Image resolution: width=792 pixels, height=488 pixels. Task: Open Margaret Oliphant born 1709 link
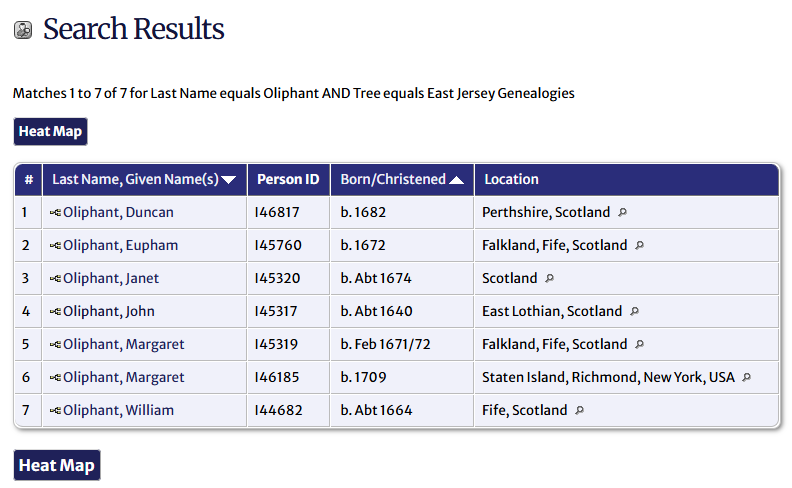123,378
